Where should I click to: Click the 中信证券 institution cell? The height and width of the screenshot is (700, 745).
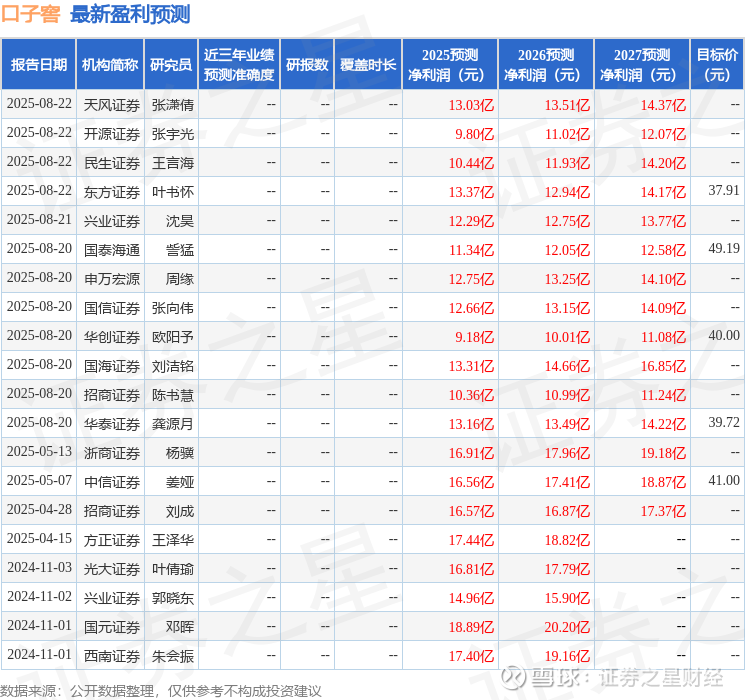point(112,482)
